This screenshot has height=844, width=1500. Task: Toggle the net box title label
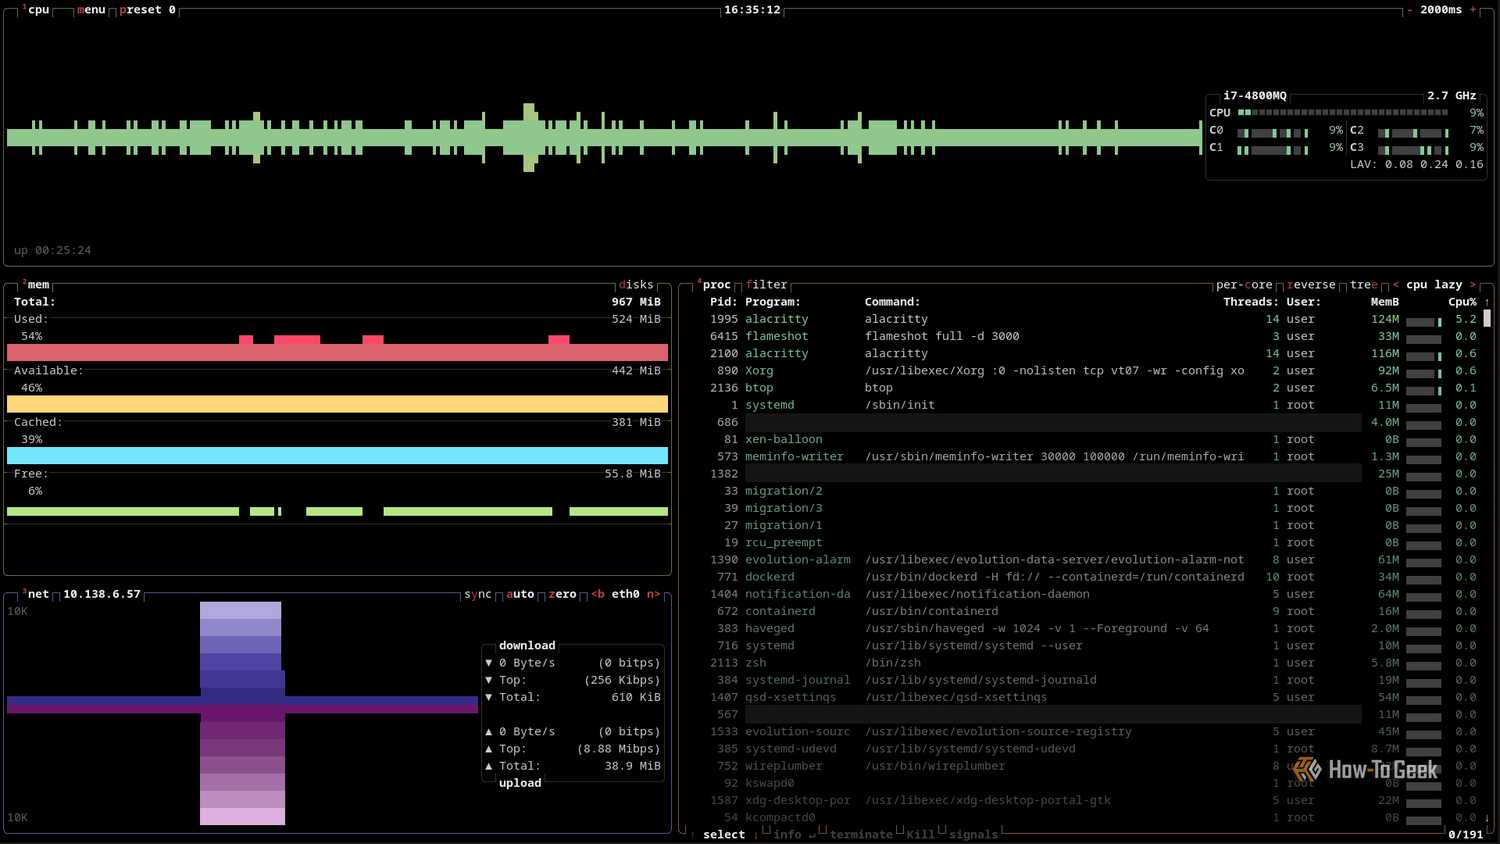pos(38,594)
